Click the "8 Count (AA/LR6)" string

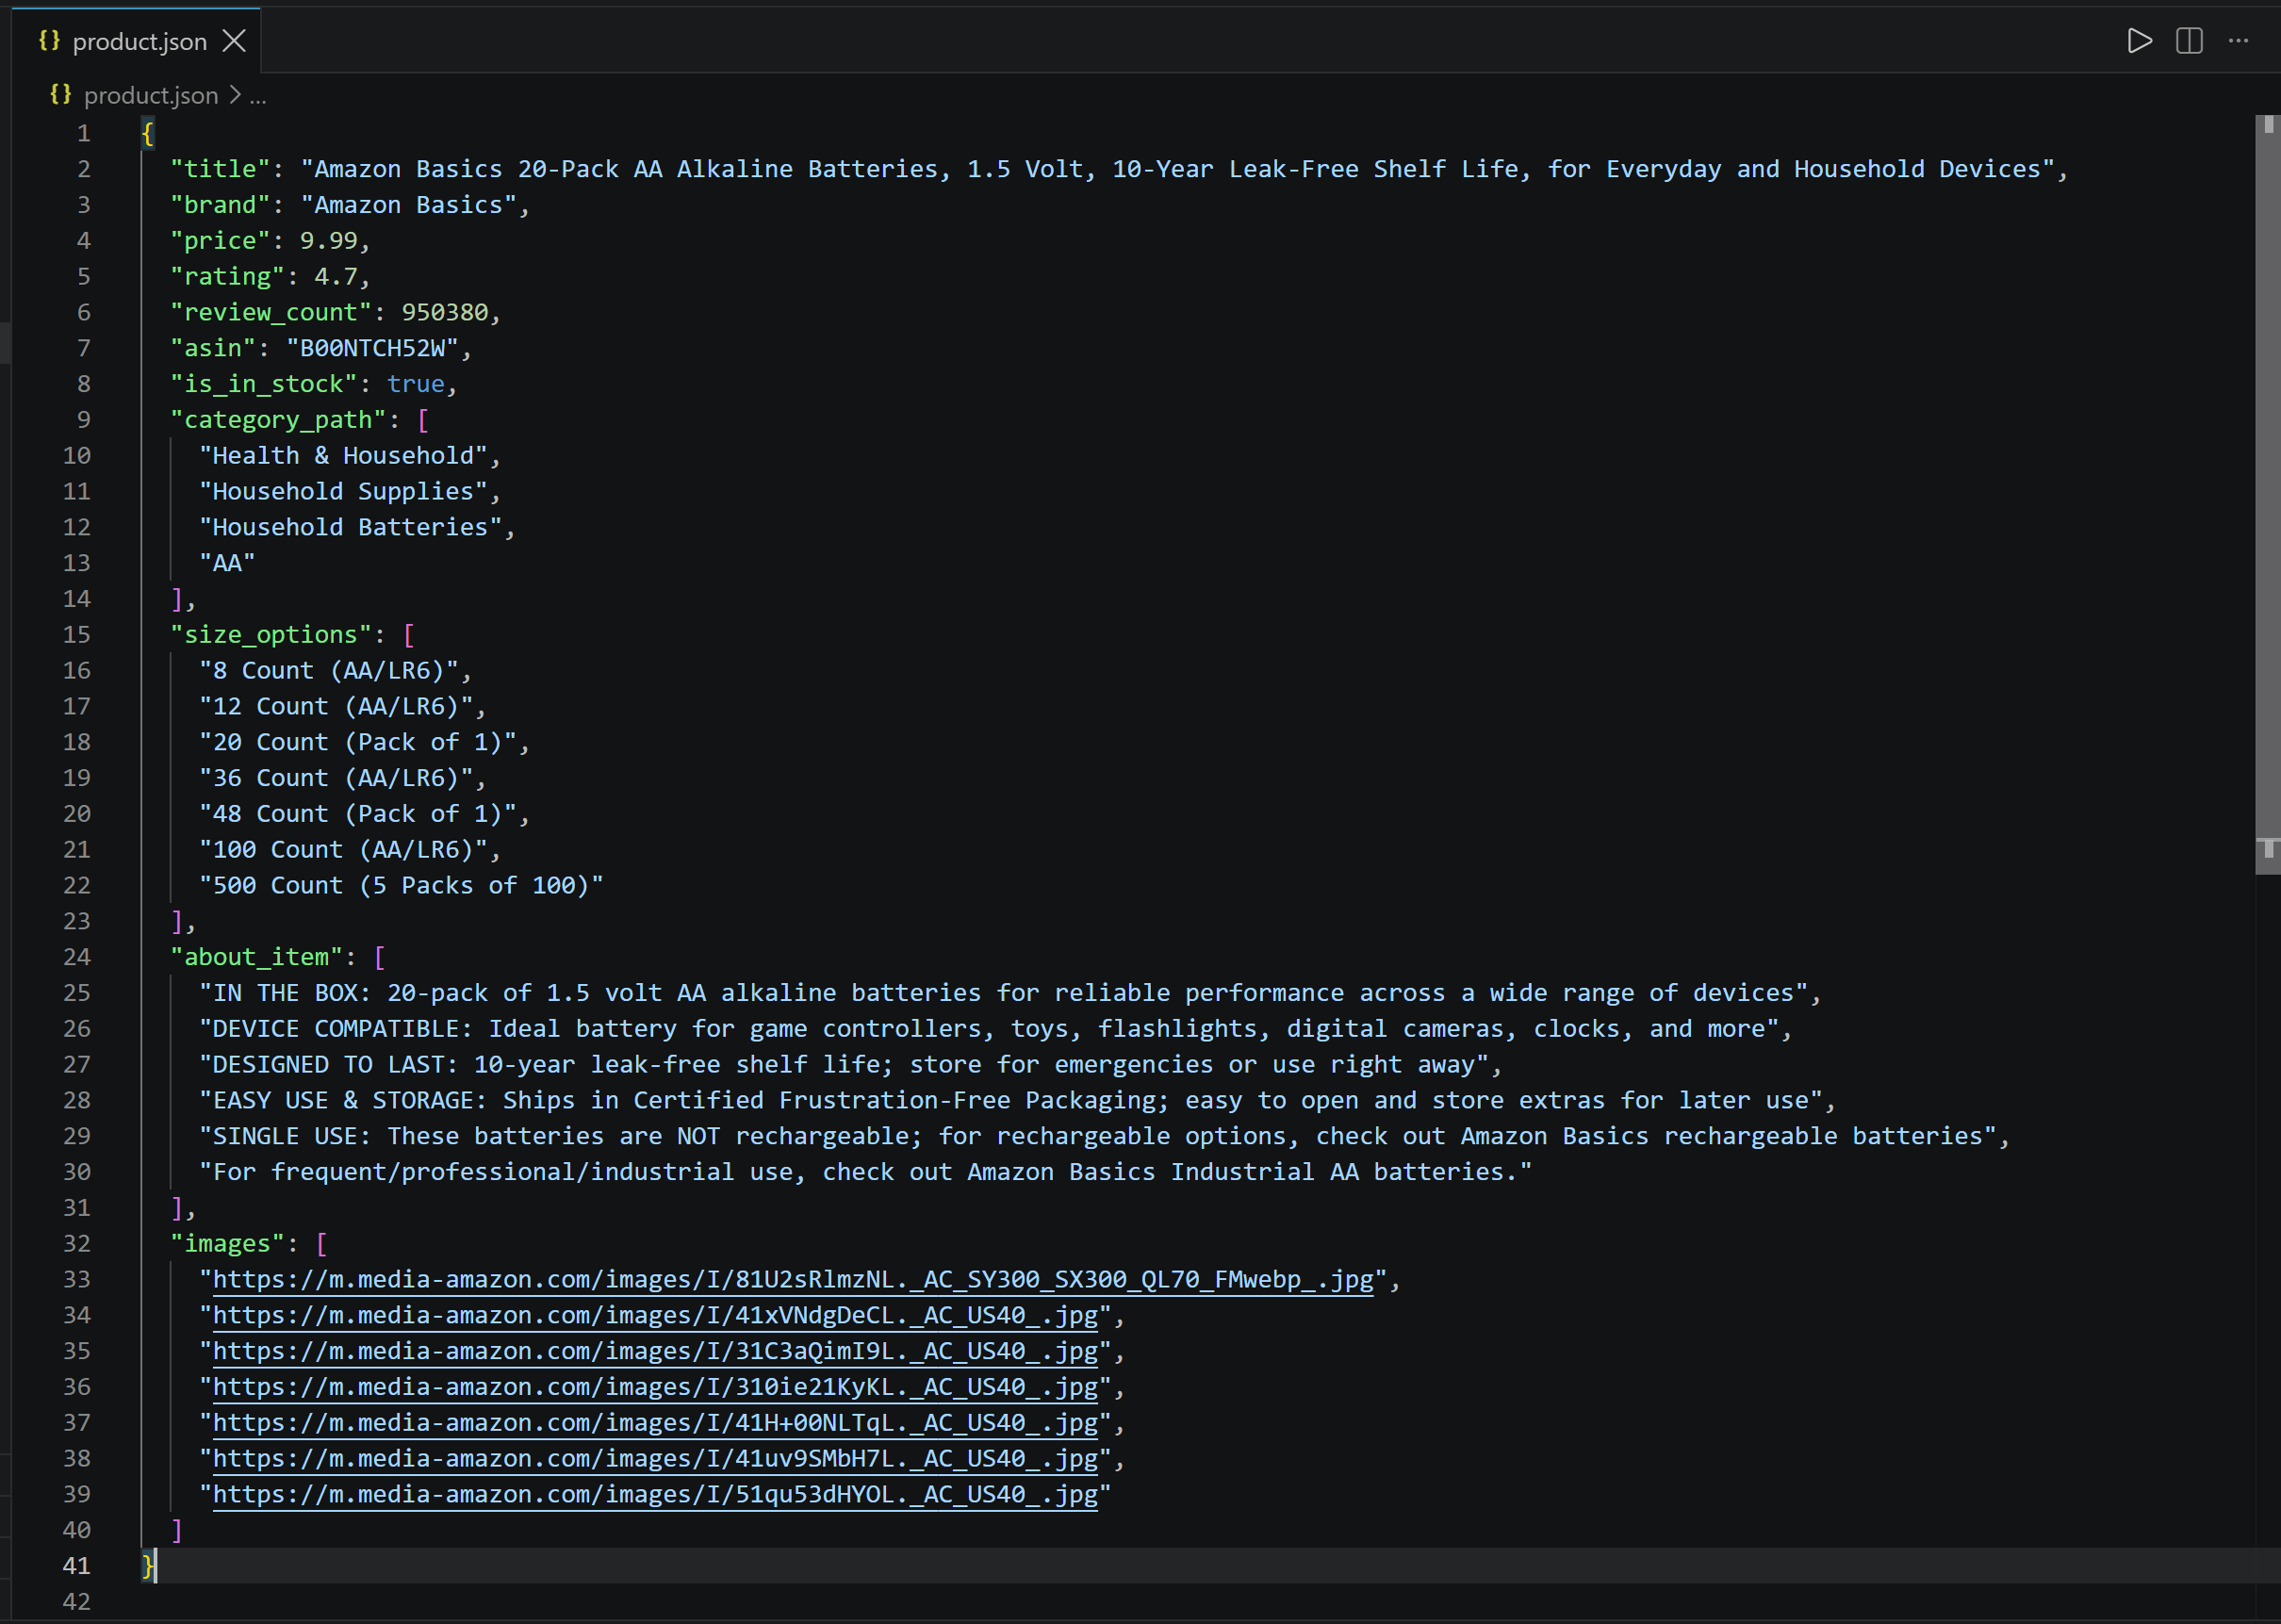click(x=329, y=671)
